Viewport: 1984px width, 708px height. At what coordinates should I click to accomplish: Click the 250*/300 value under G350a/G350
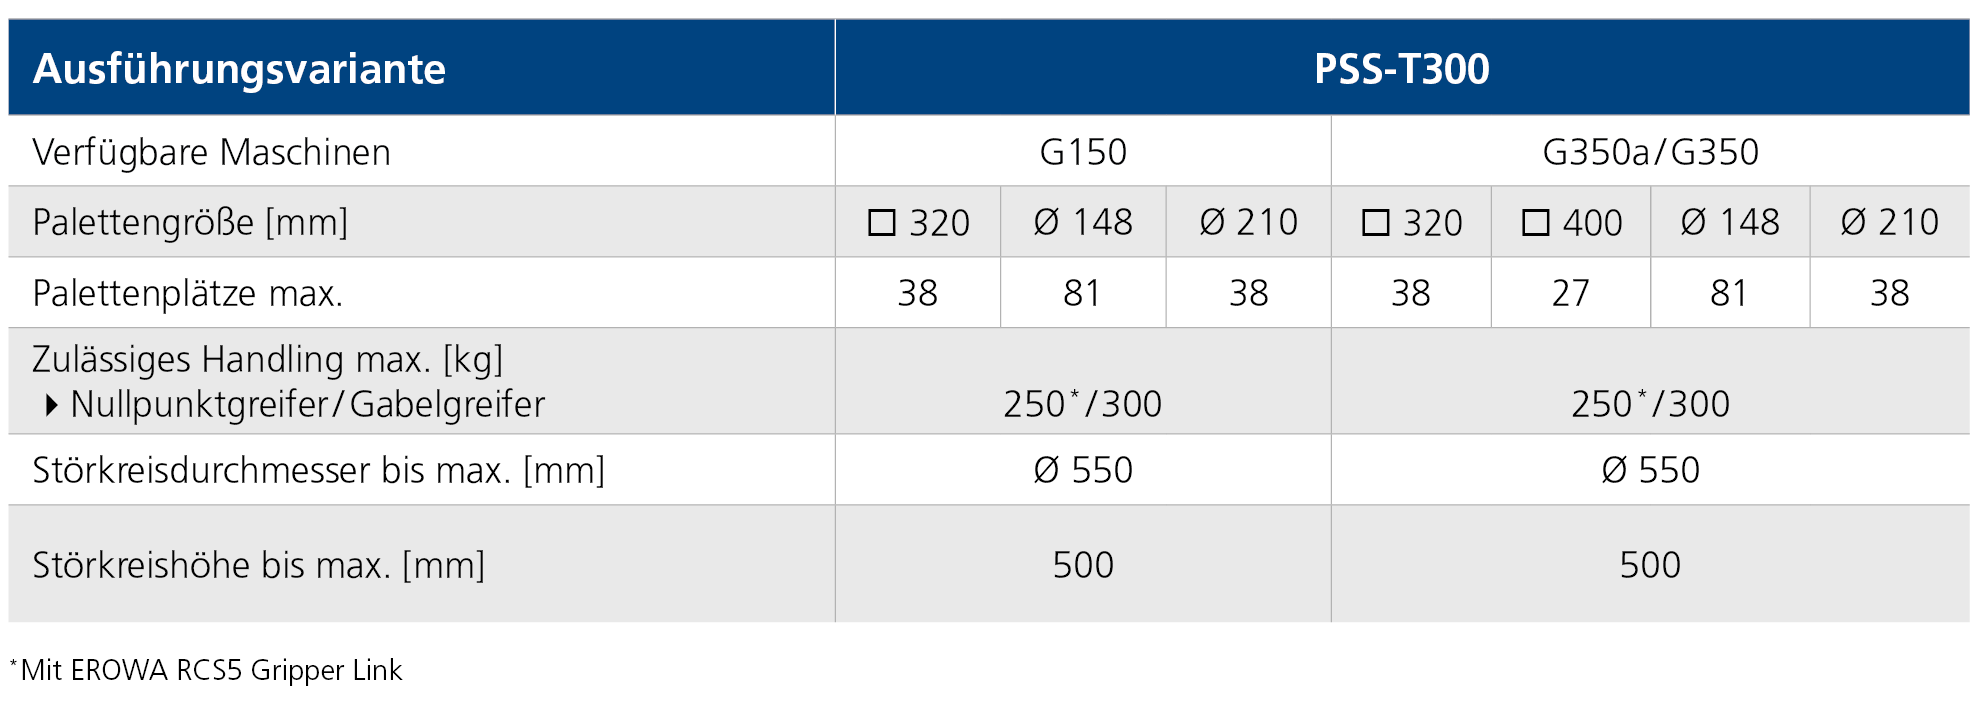tap(1650, 404)
